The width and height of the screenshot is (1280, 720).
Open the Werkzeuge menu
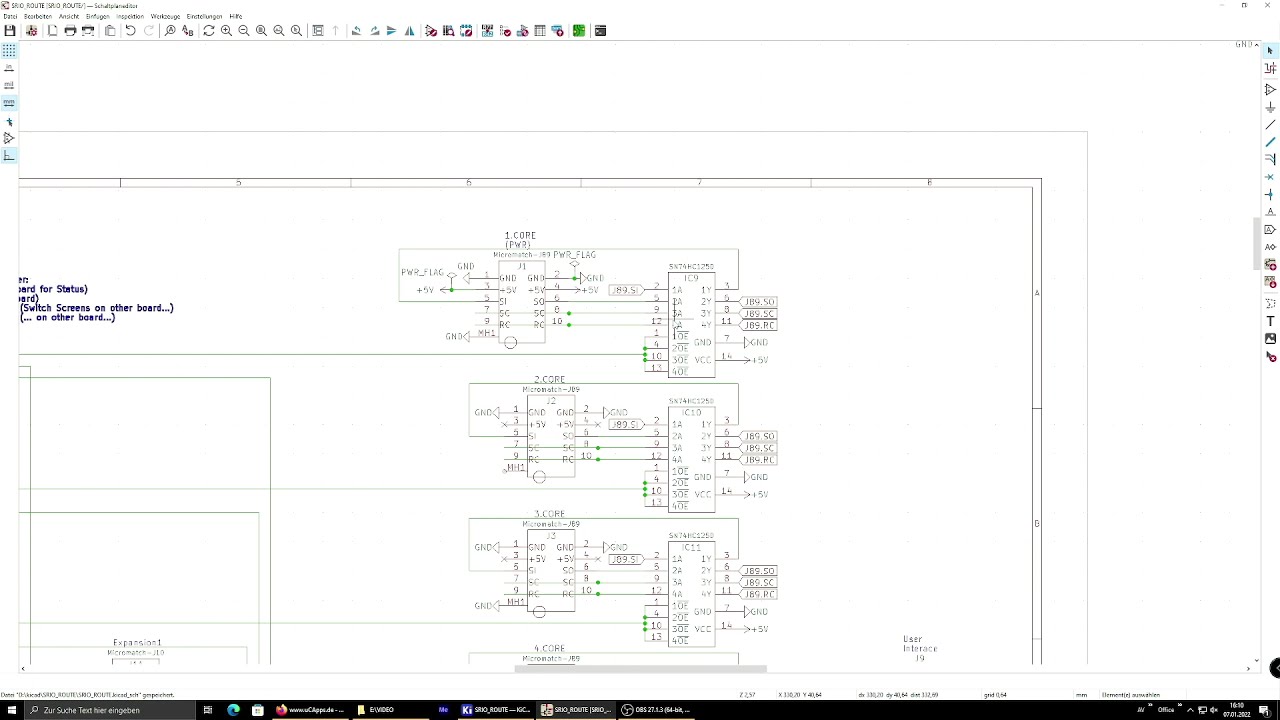tap(165, 17)
